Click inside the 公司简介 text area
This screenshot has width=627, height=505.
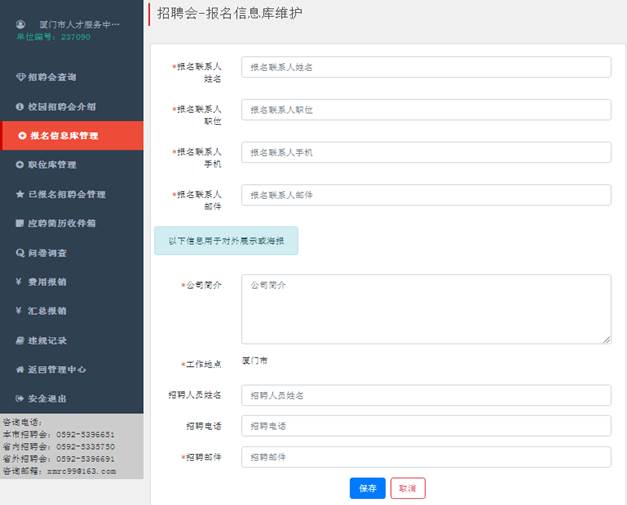(x=426, y=309)
